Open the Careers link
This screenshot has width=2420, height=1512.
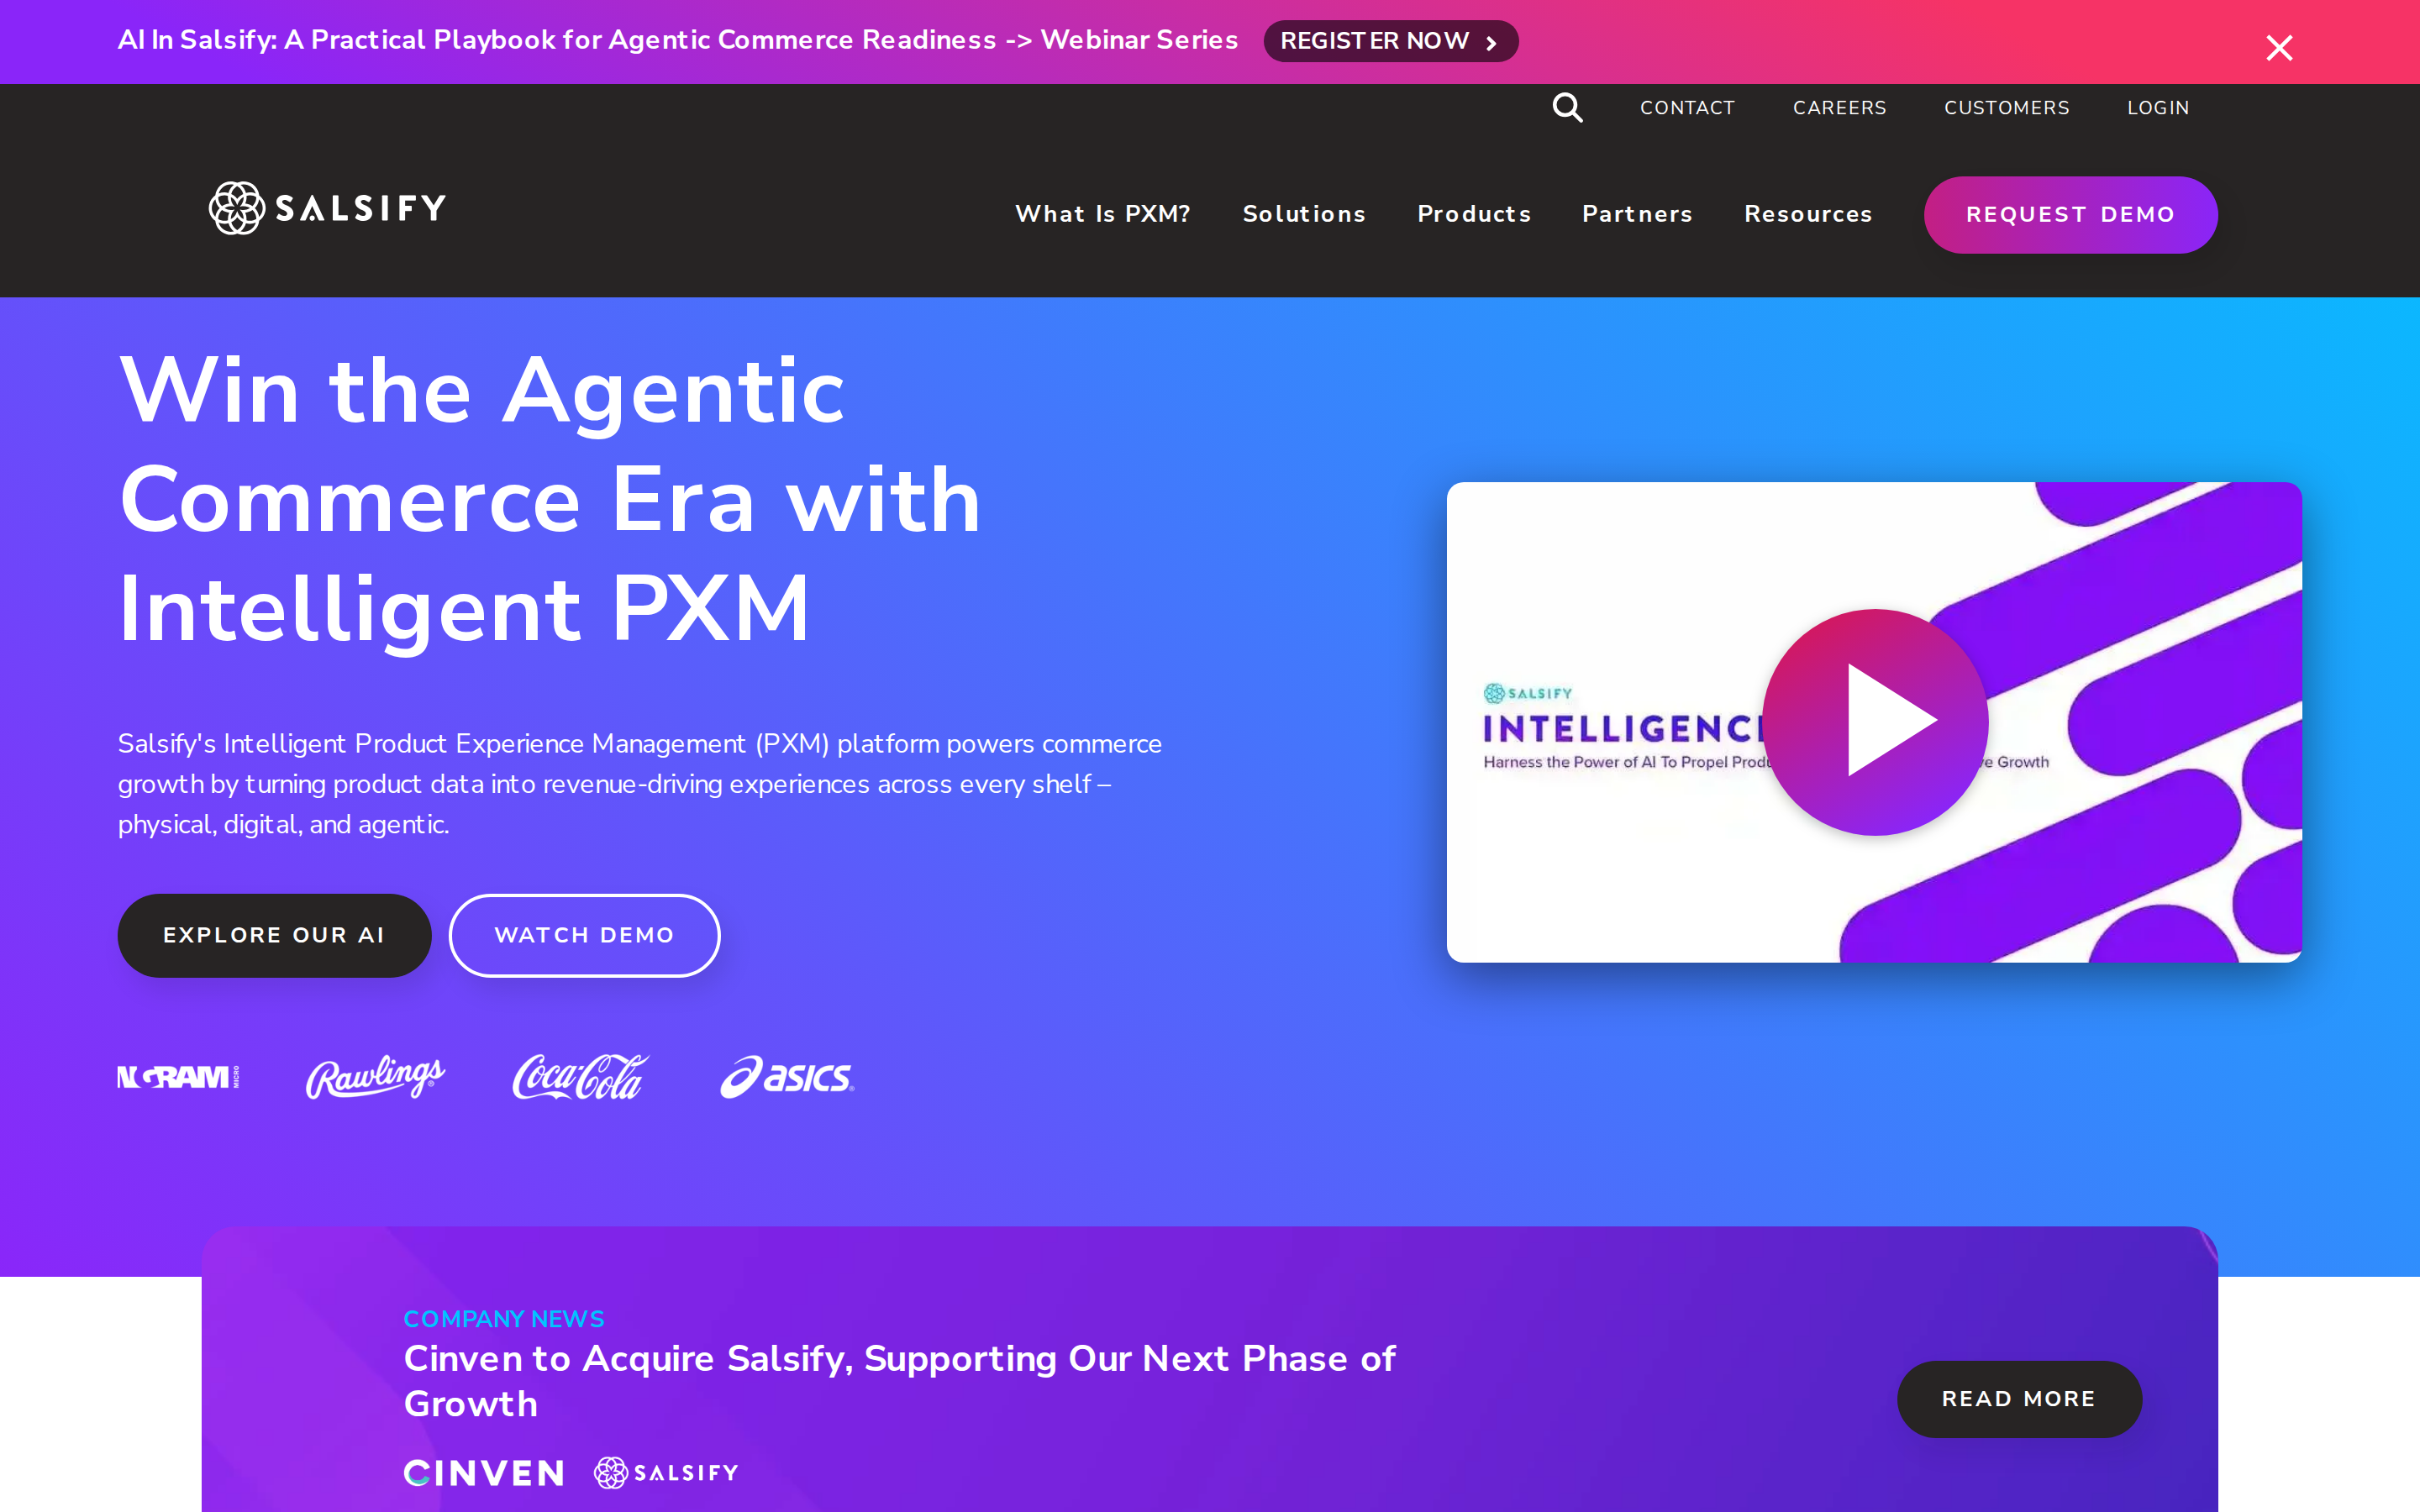point(1839,108)
